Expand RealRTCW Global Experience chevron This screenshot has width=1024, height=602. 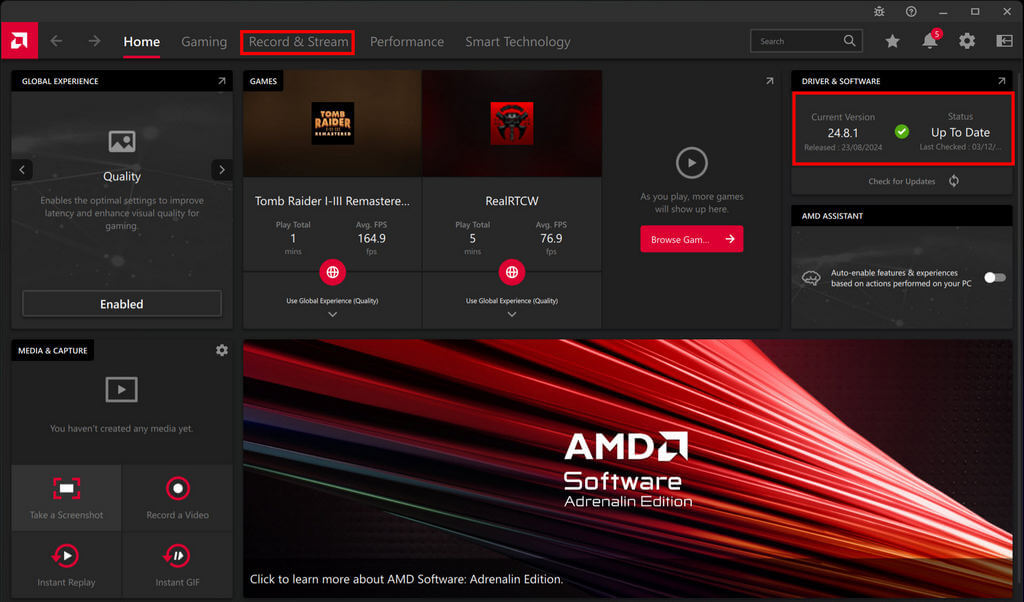(x=512, y=314)
